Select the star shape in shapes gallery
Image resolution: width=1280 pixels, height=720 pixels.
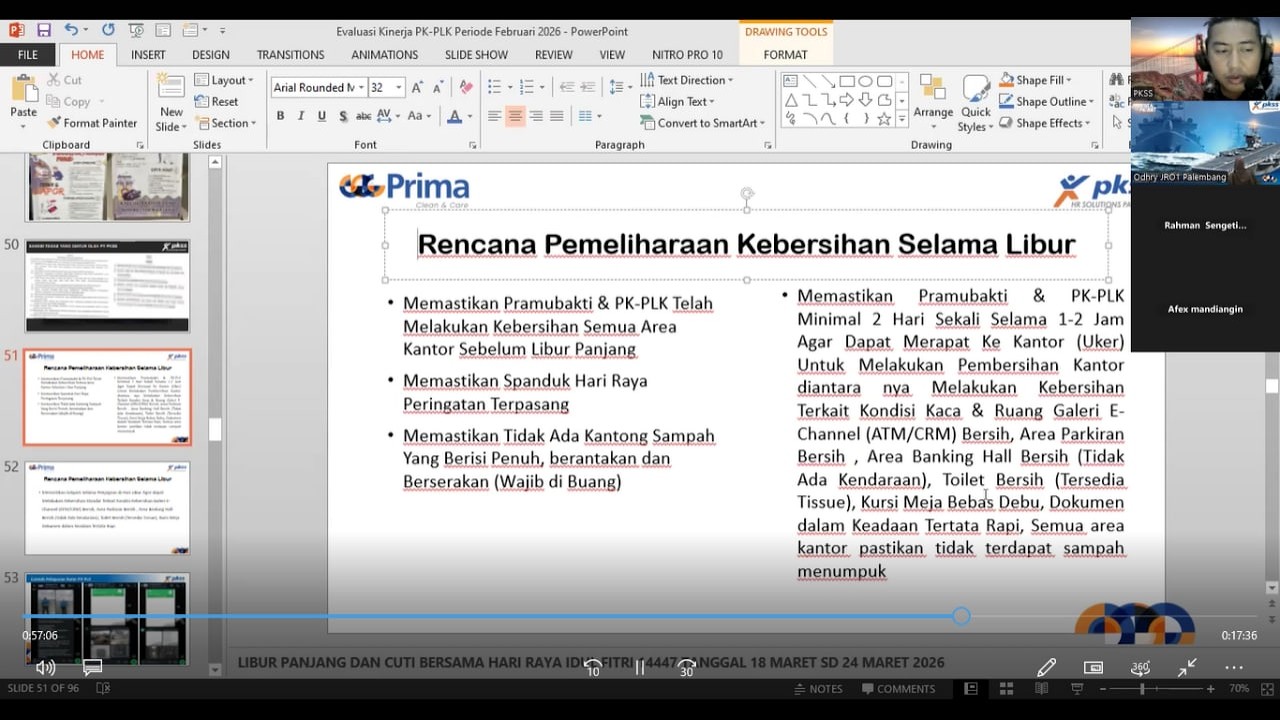pos(884,118)
